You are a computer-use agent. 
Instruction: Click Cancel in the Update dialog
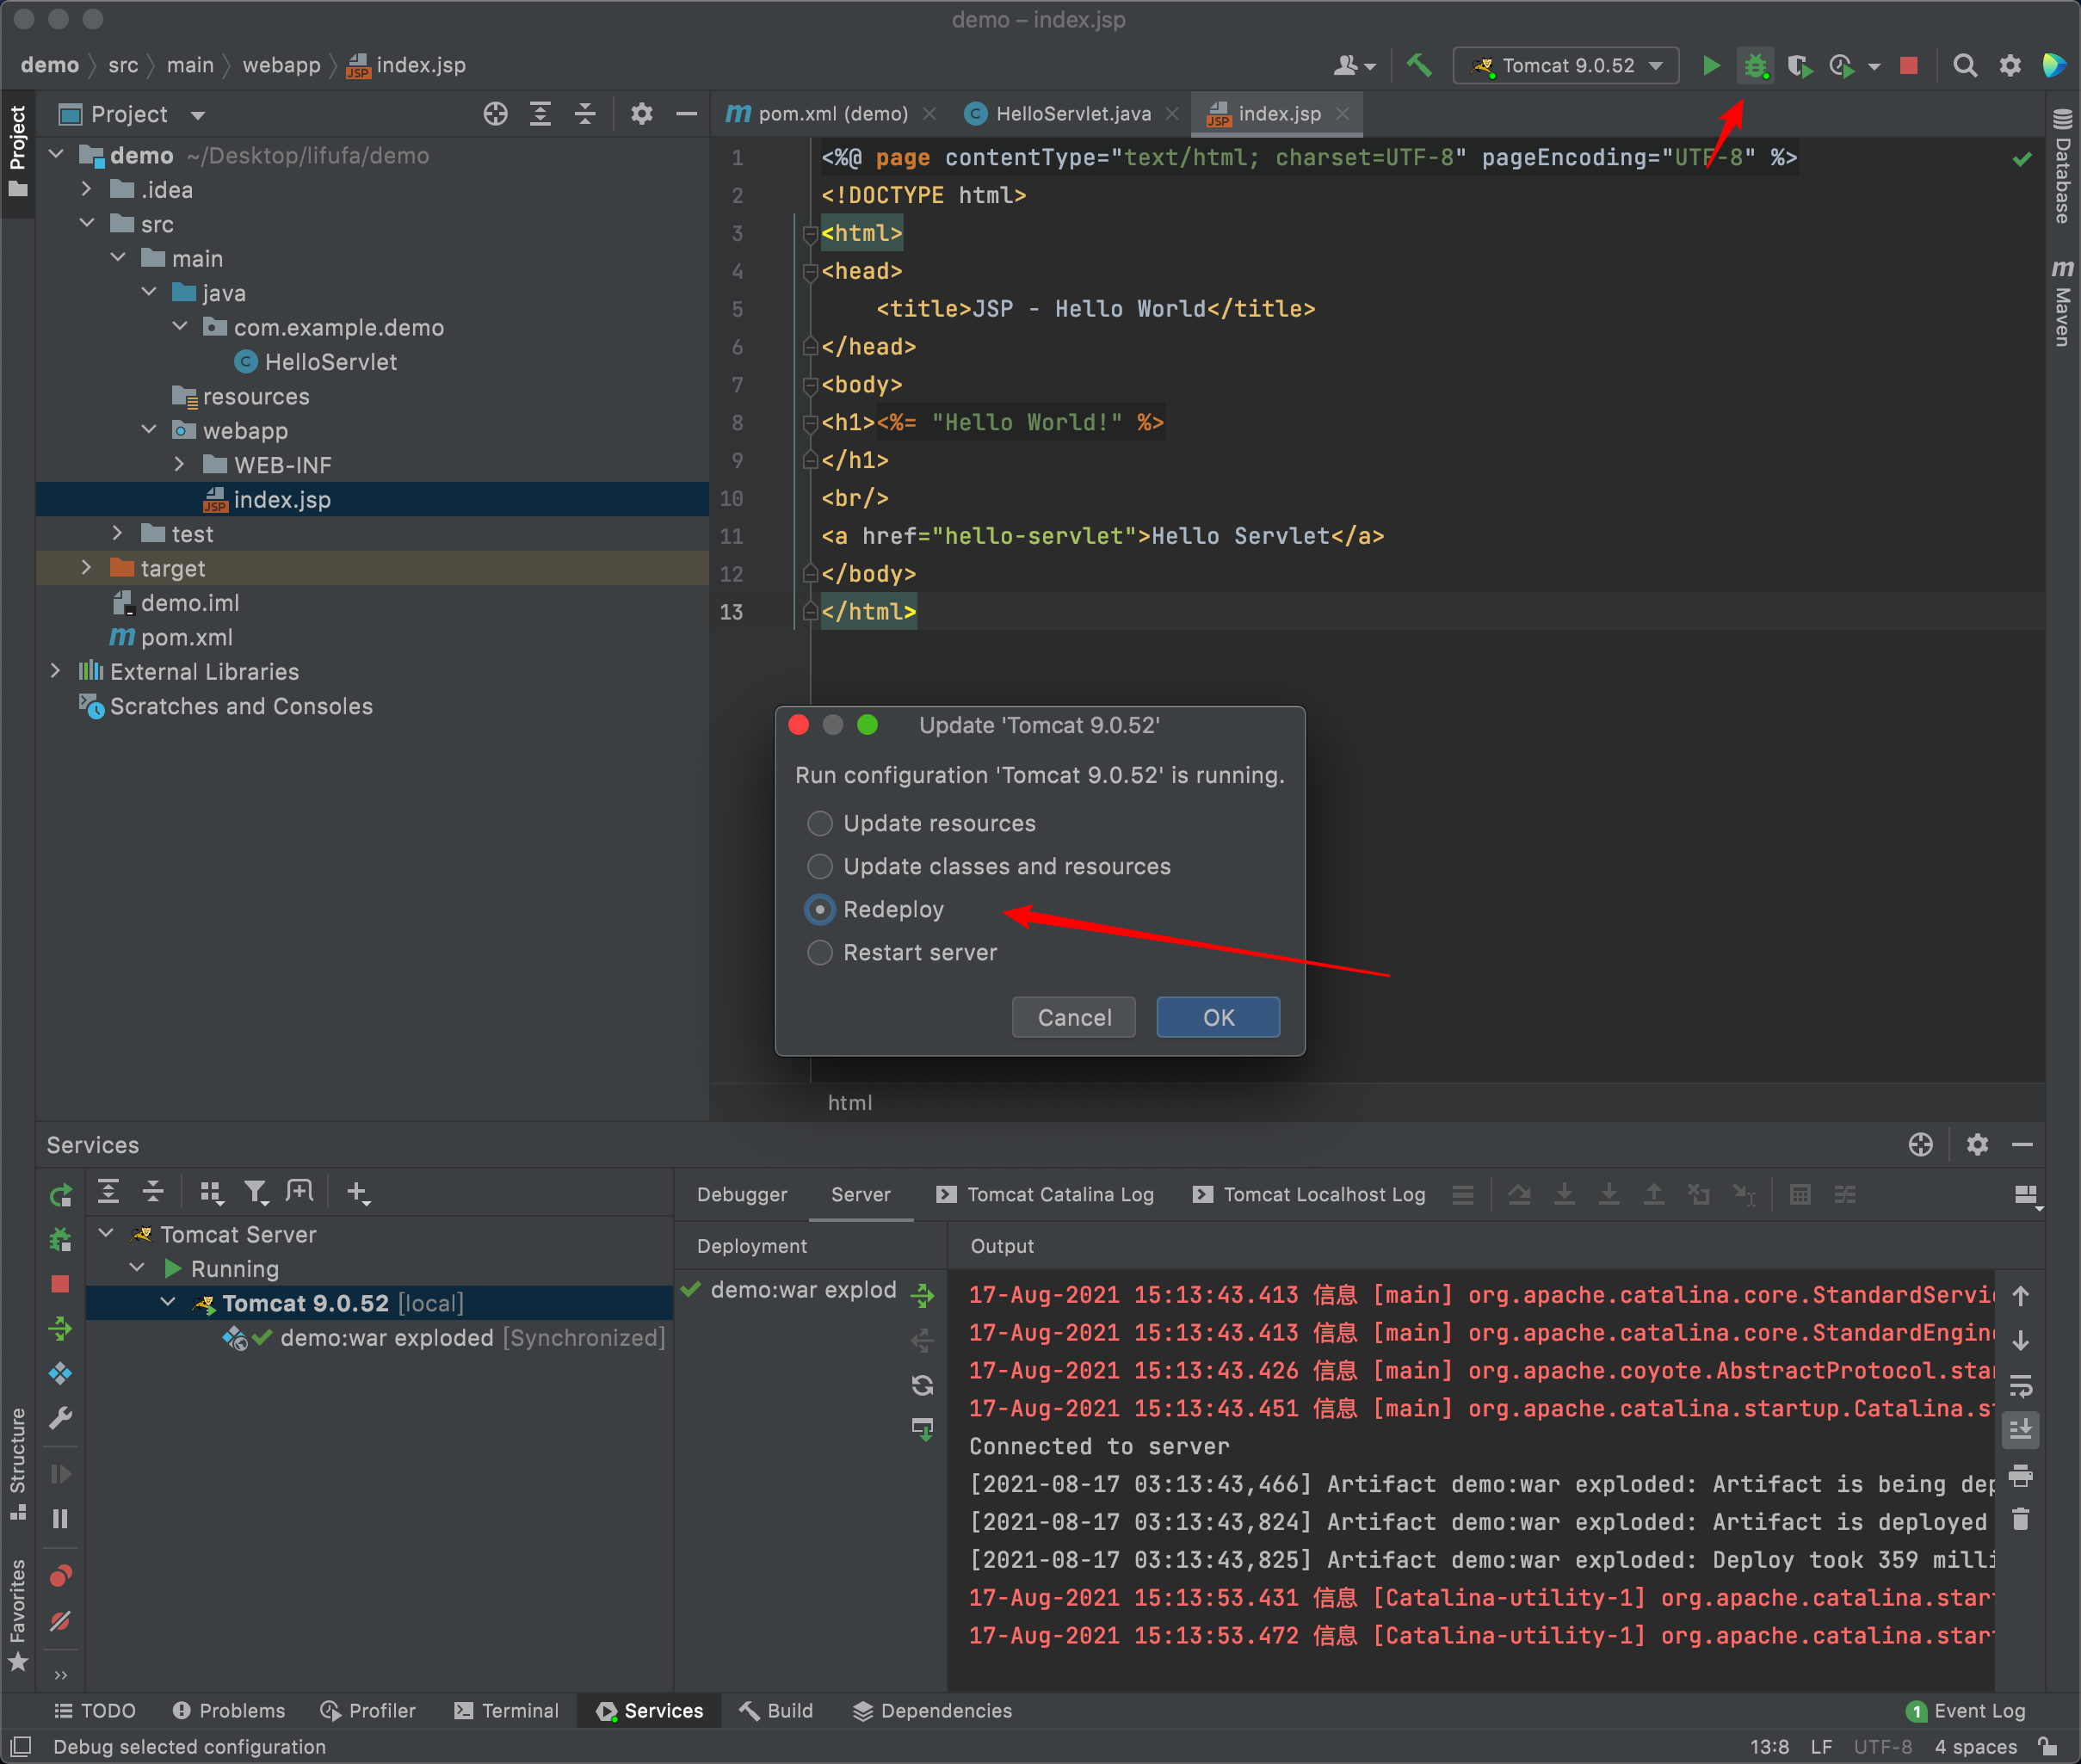point(1073,1017)
